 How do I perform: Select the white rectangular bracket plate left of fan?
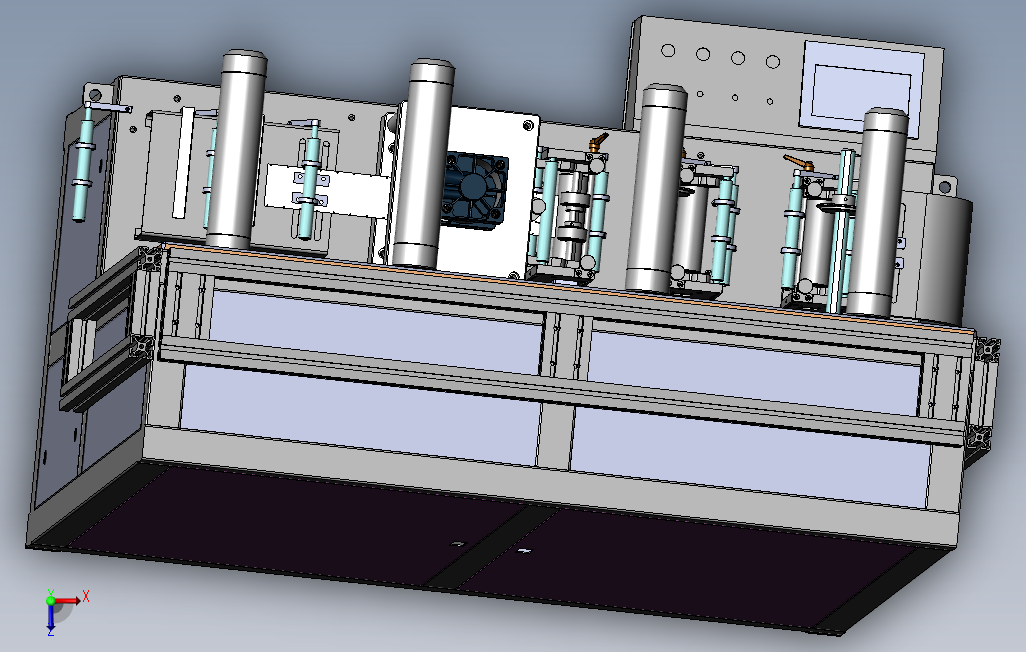point(327,189)
